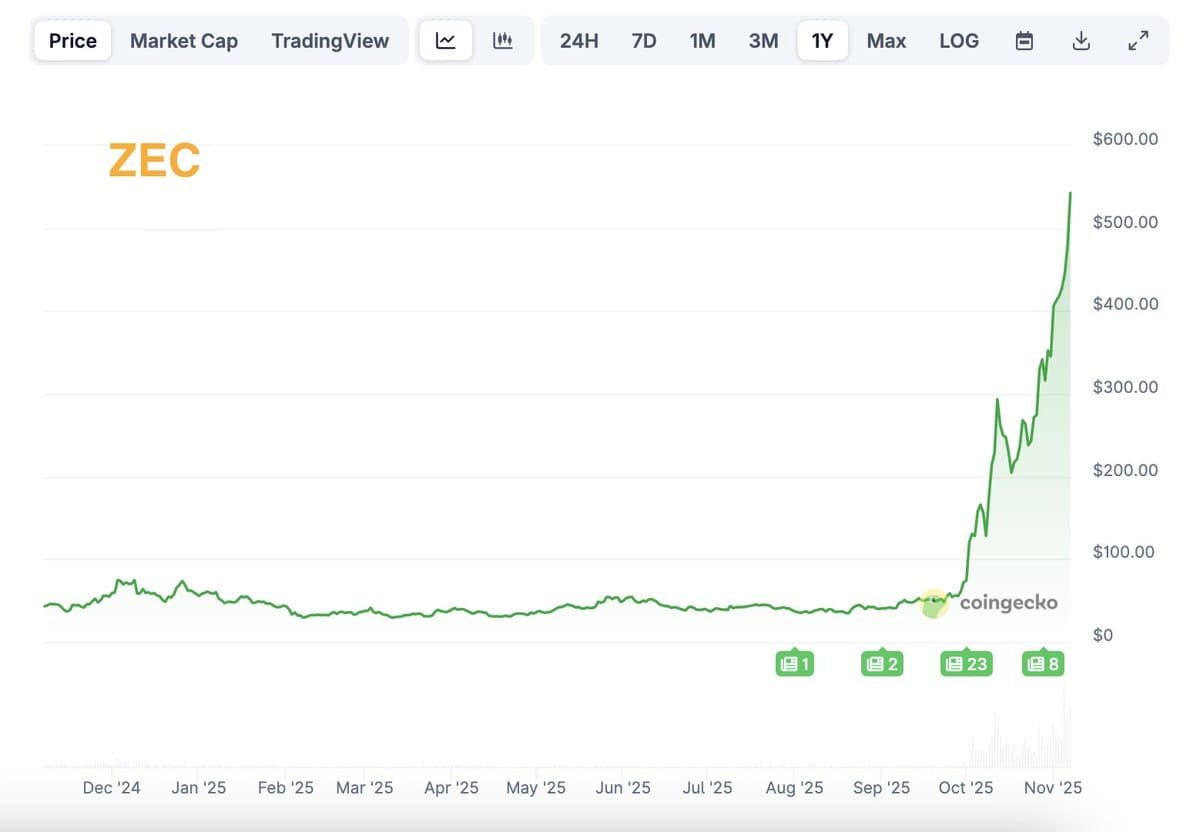Image resolution: width=1200 pixels, height=832 pixels.
Task: Open the news marker badge showing 23
Action: point(965,663)
